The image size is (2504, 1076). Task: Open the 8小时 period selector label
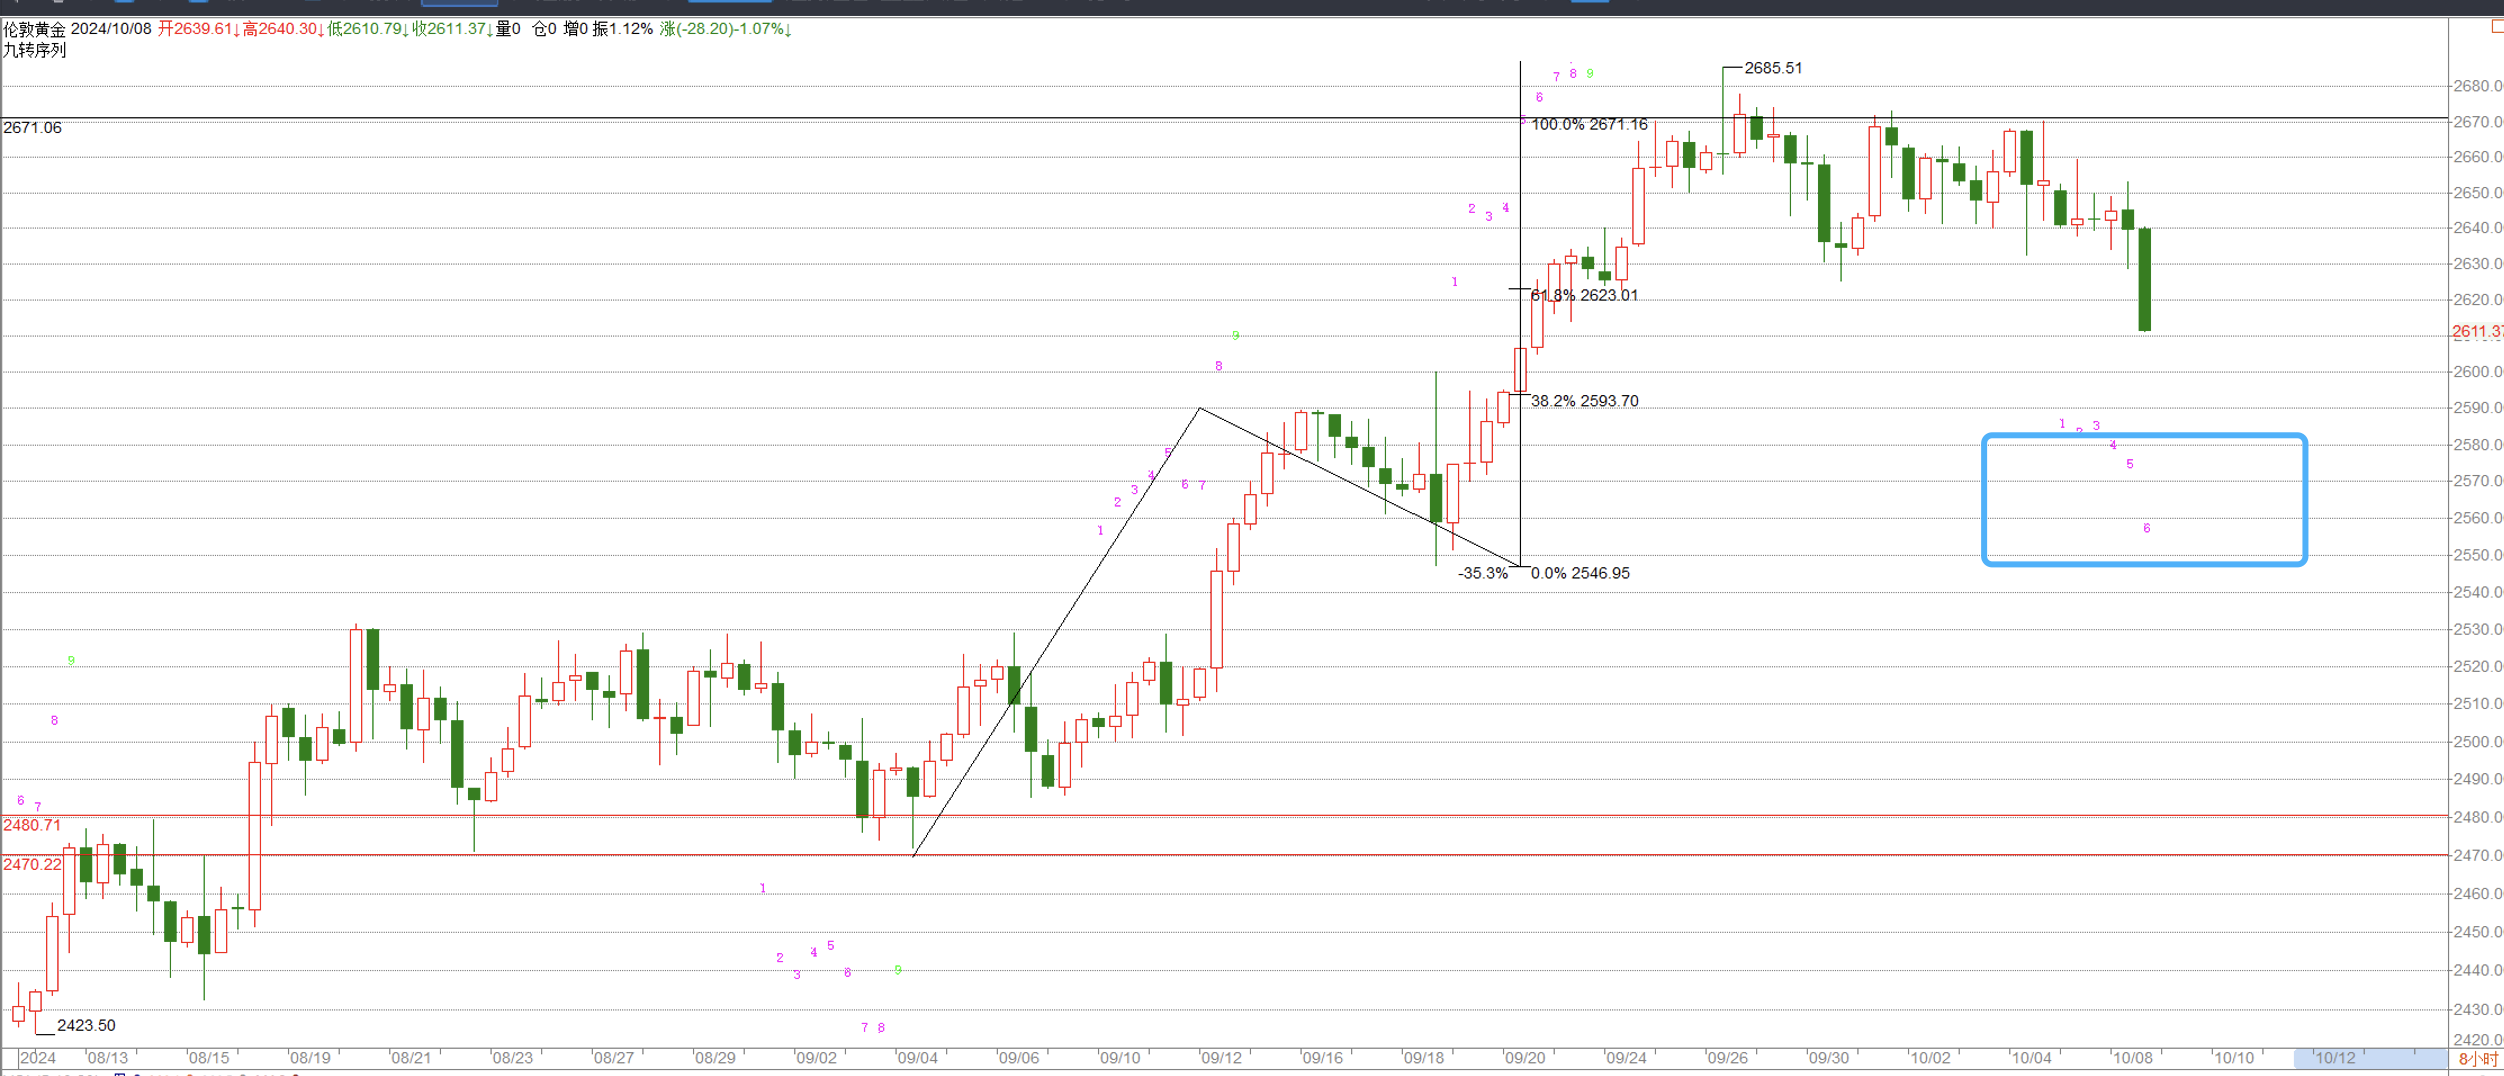2478,1058
